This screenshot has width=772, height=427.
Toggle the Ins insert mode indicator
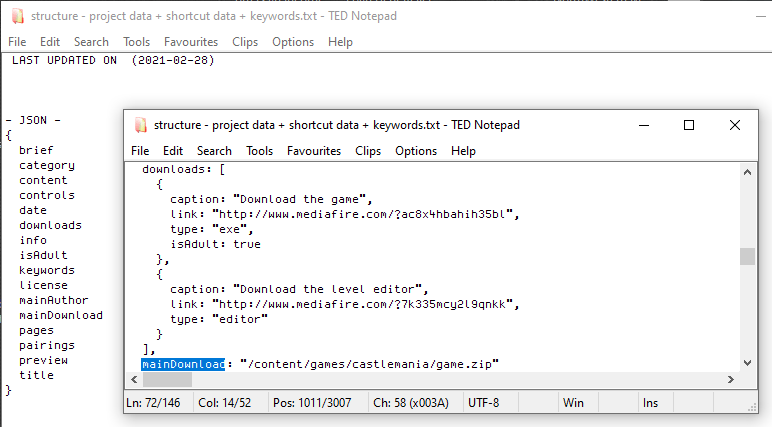coord(650,402)
